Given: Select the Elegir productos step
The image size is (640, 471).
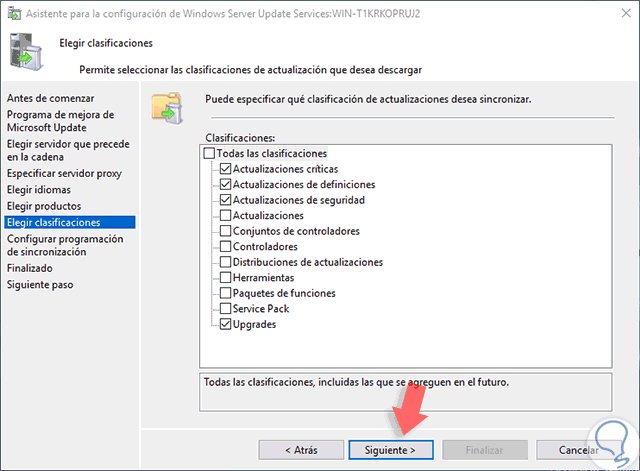Looking at the screenshot, I should pos(44,206).
